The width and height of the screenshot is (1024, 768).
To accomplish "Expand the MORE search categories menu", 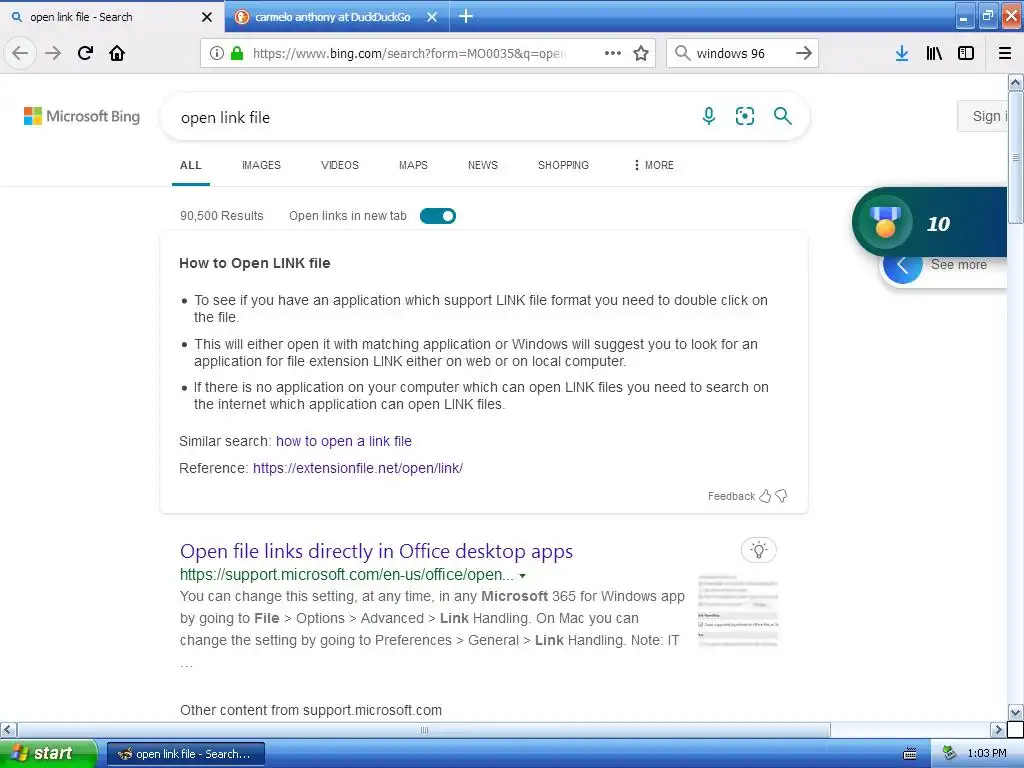I will click(x=653, y=165).
